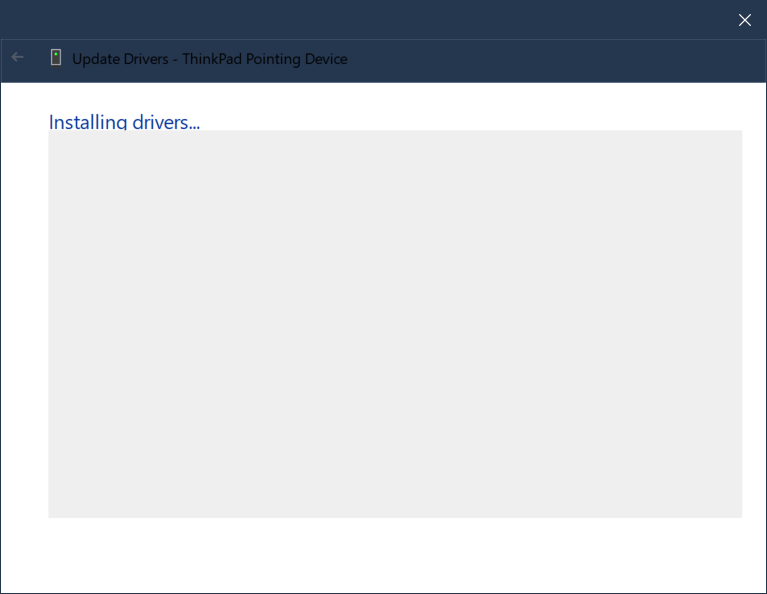Click the word "Device" in the header title
Image resolution: width=767 pixels, height=594 pixels.
click(326, 59)
